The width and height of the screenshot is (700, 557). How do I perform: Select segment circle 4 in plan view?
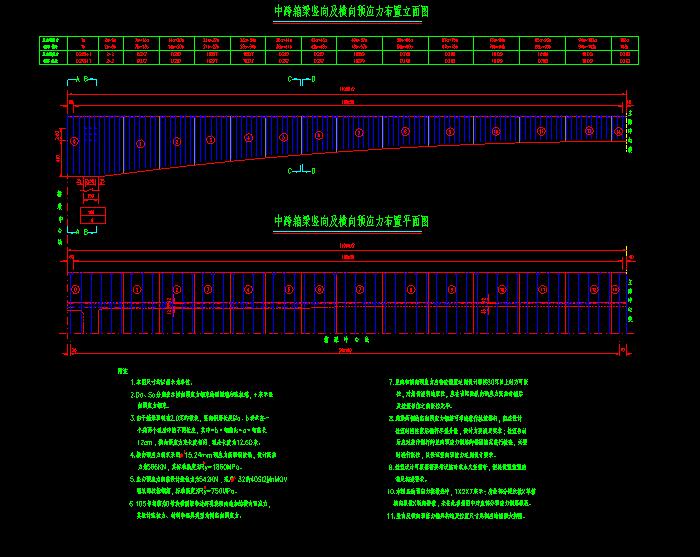point(248,290)
